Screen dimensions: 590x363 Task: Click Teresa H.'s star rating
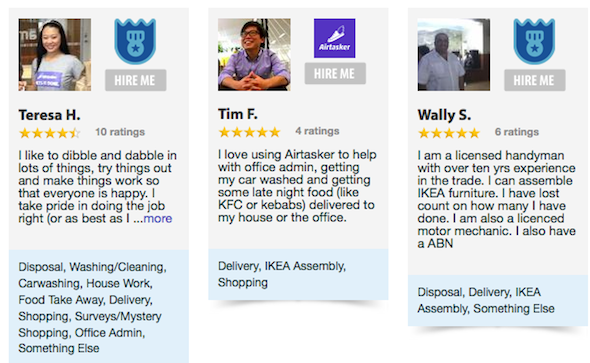(50, 133)
